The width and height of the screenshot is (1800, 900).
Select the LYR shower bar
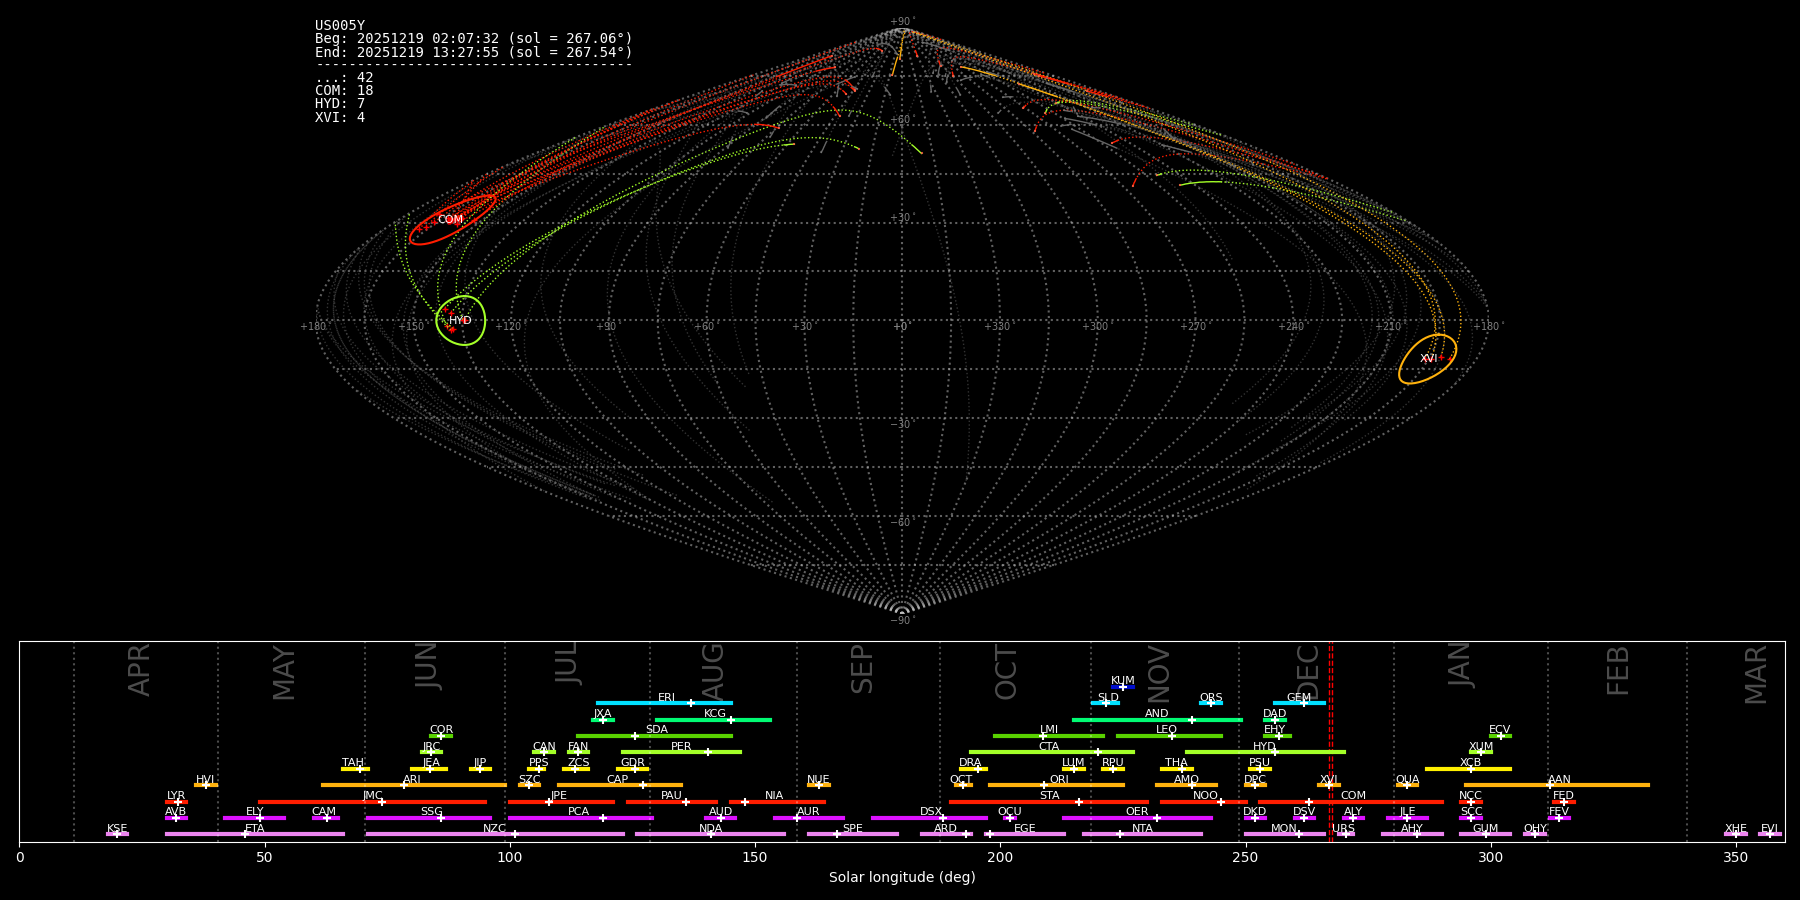176,801
